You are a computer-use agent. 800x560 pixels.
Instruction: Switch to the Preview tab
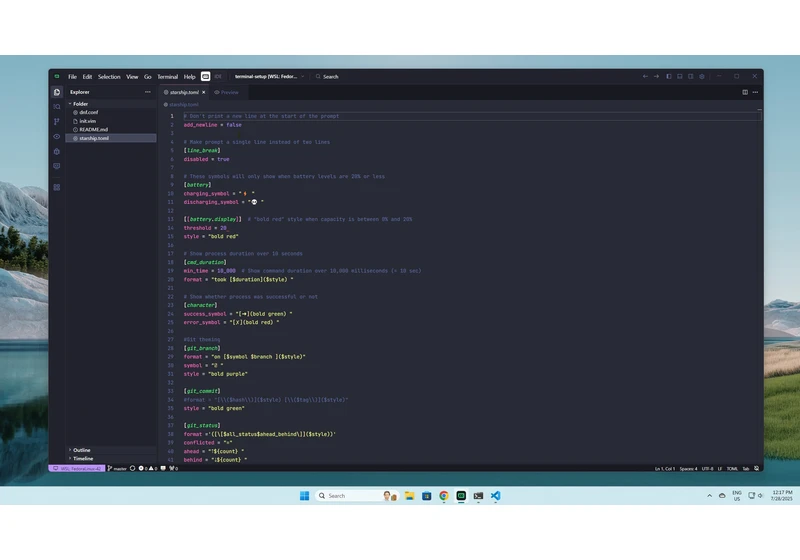(227, 92)
